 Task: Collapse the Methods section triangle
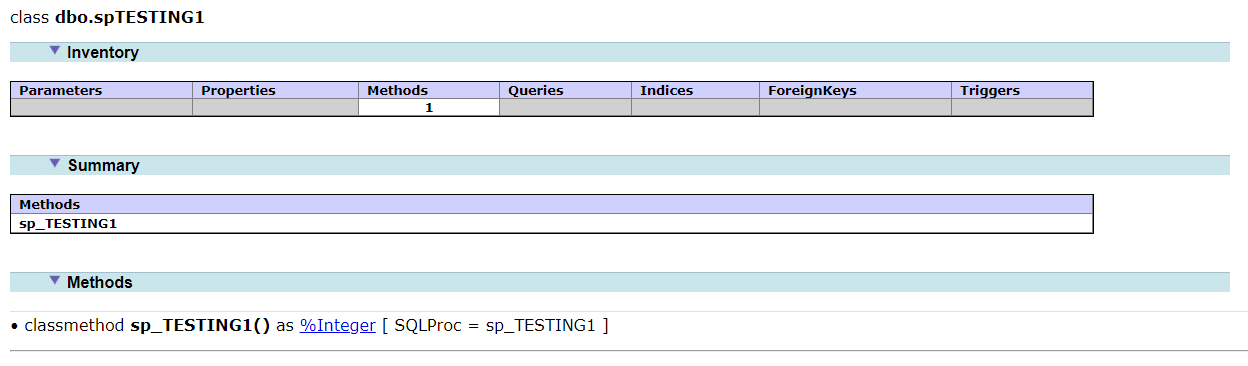tap(55, 280)
